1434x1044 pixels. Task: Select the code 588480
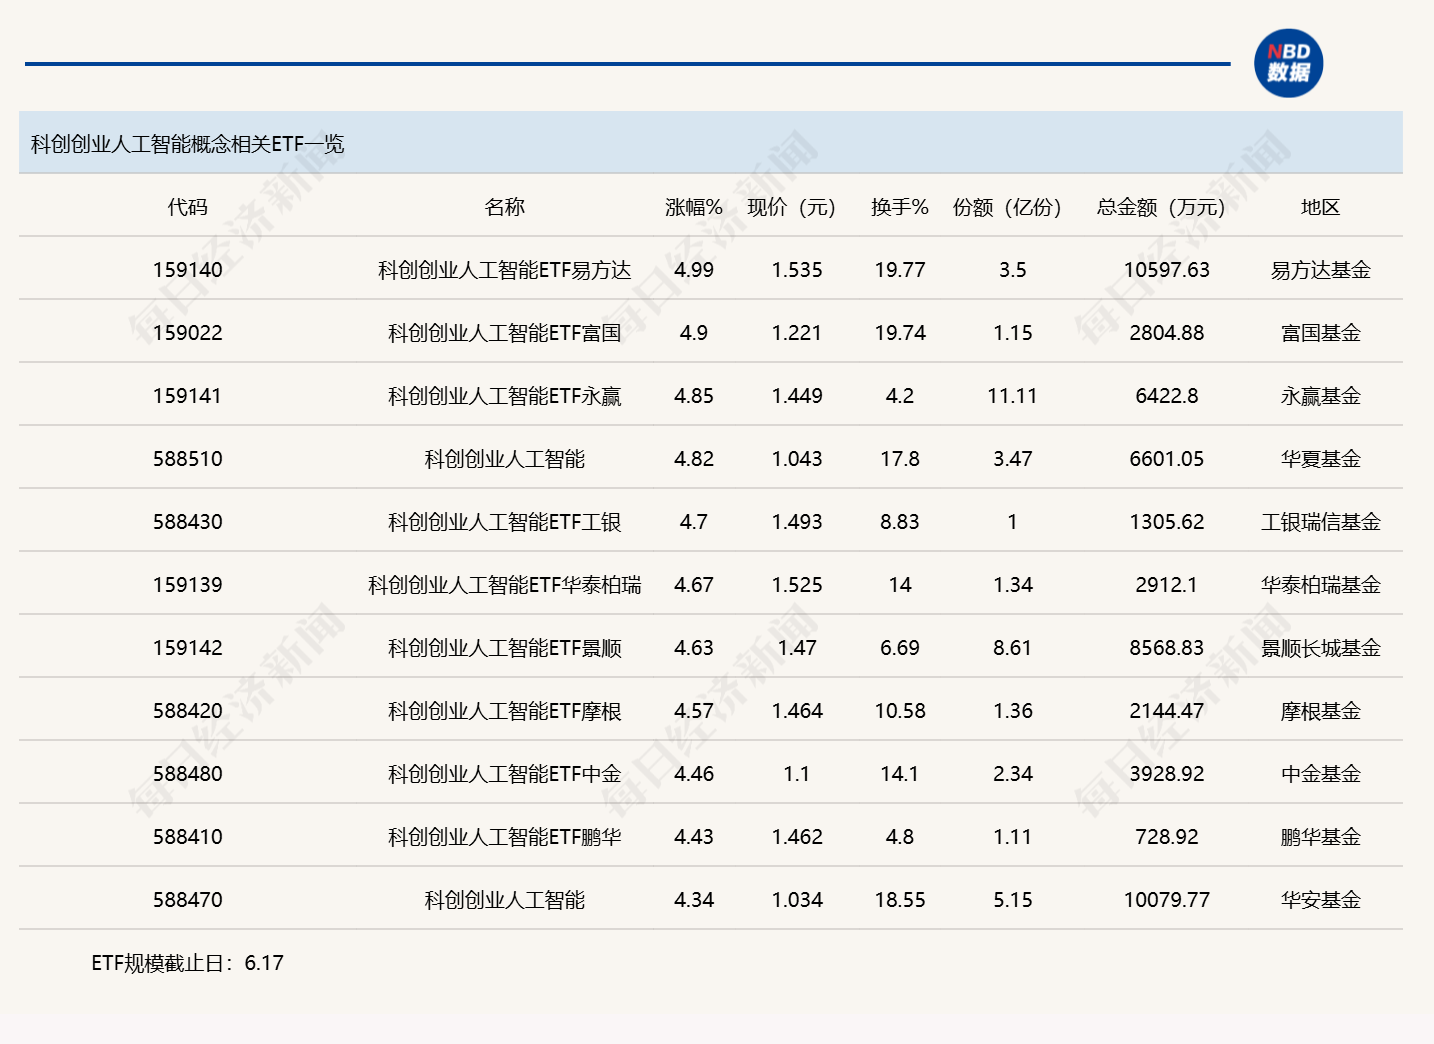[188, 774]
